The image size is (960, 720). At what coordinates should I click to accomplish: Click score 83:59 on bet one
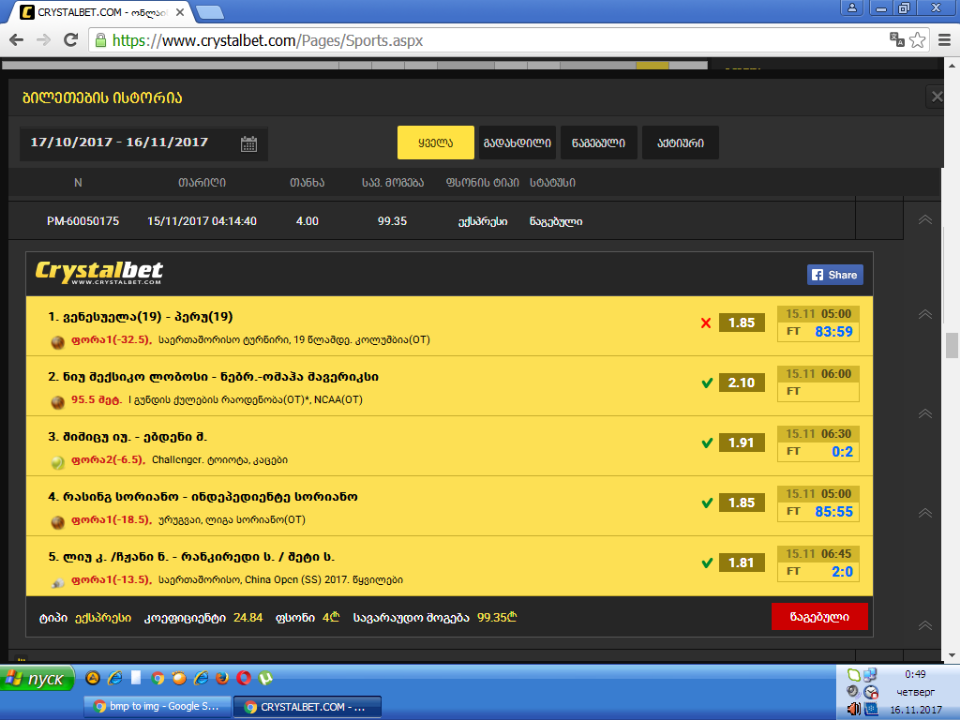[833, 331]
